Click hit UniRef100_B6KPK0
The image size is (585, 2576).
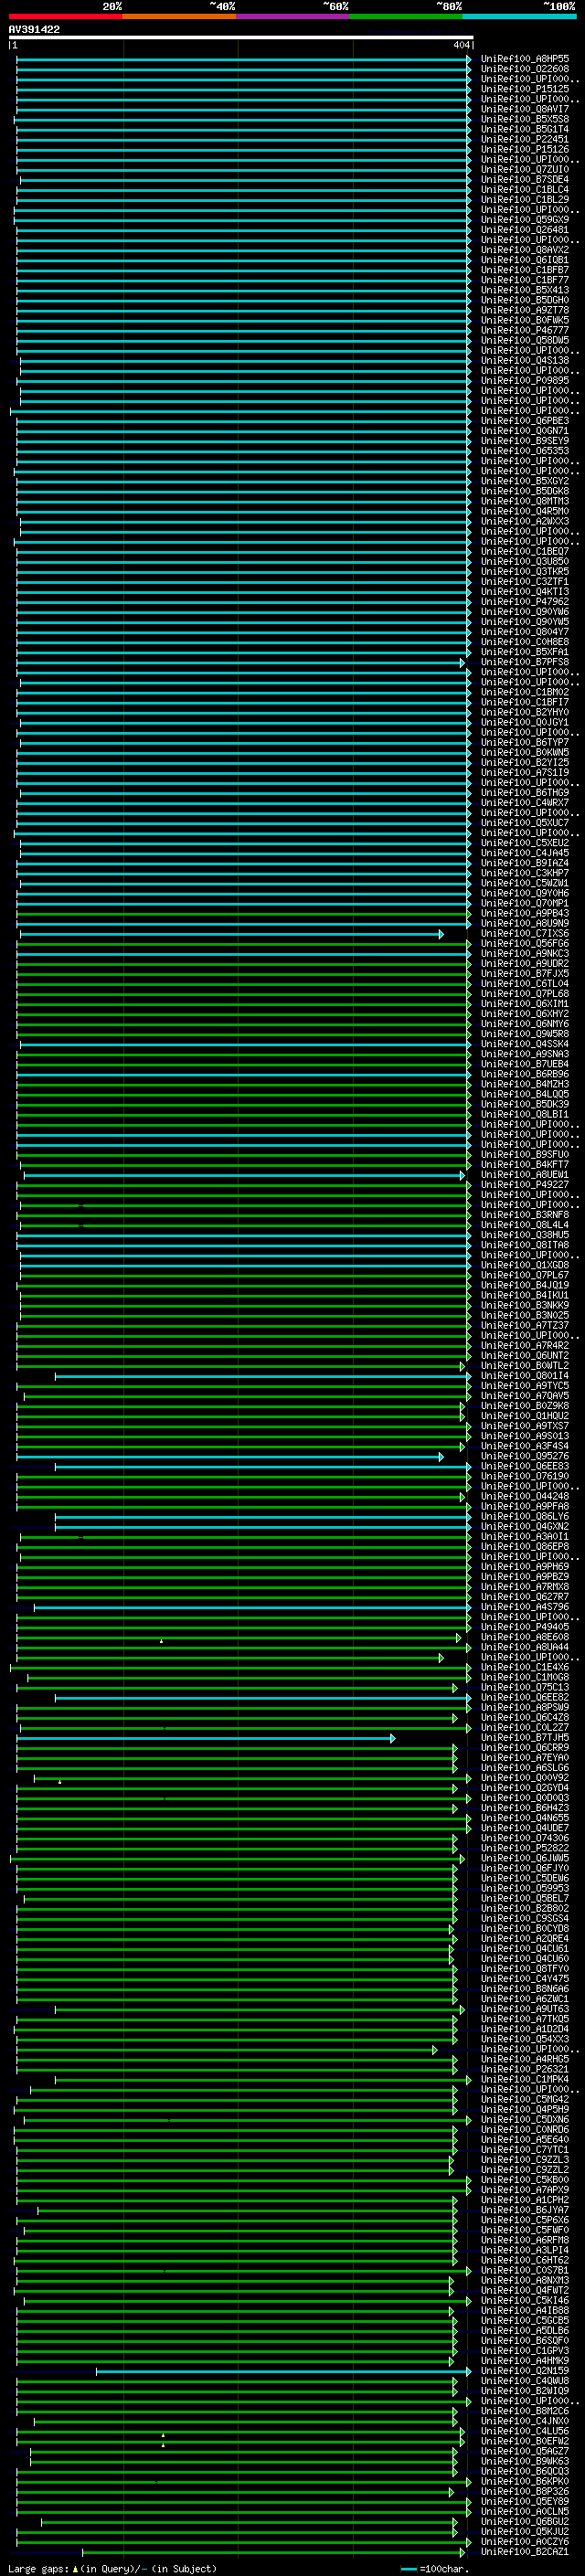(x=525, y=2481)
